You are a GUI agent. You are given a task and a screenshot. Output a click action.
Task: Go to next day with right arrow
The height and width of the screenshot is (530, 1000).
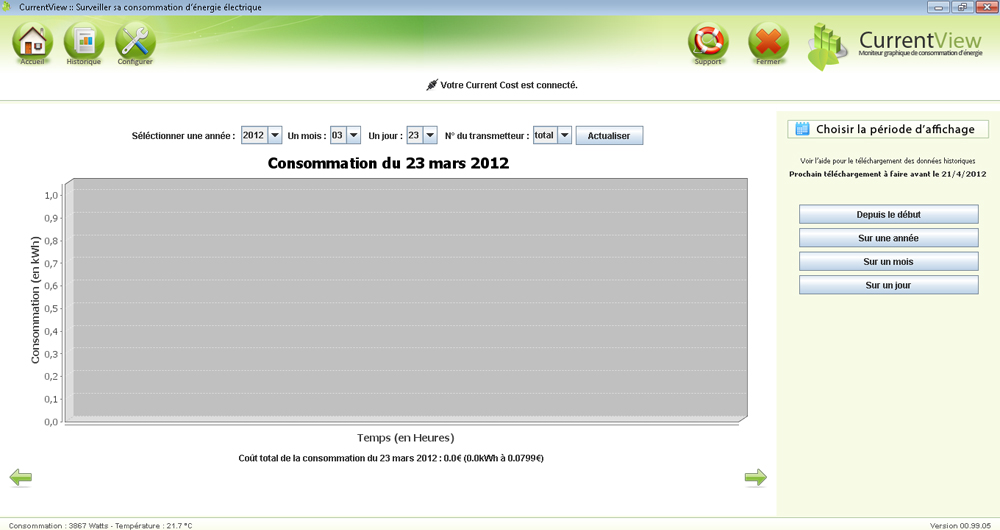pos(755,478)
